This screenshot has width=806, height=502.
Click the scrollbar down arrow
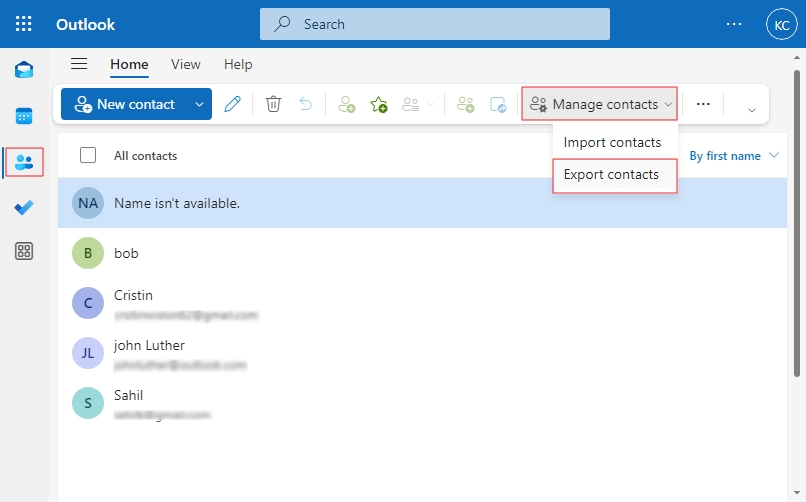[x=797, y=493]
